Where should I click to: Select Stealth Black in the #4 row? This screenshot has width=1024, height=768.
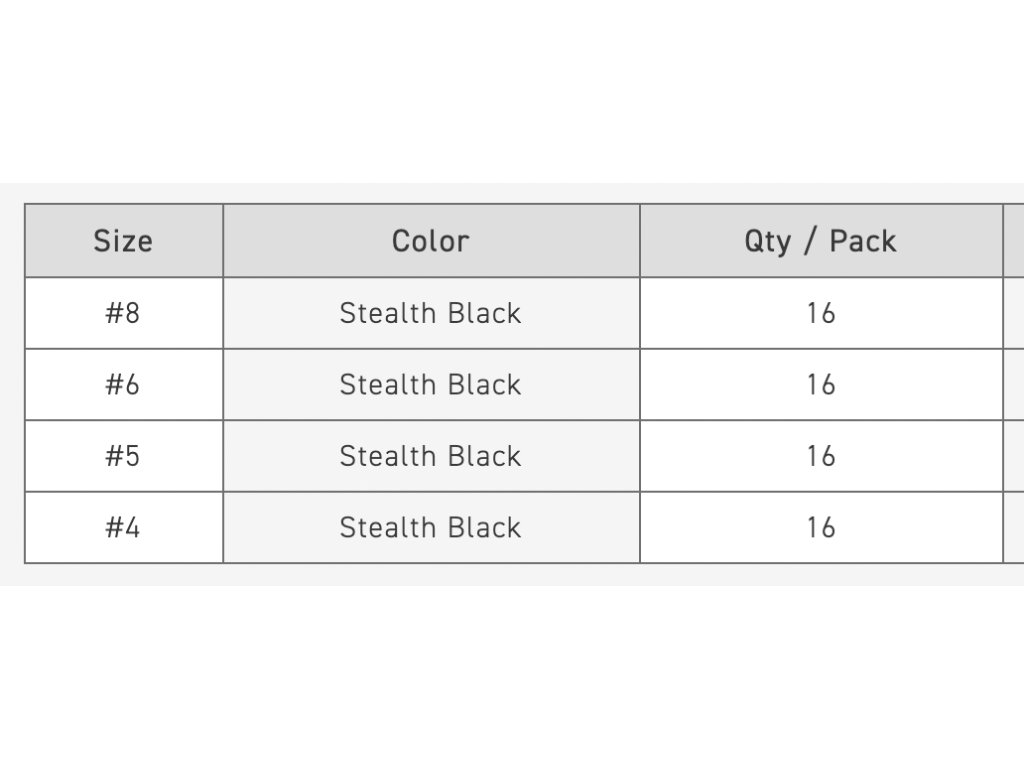430,527
